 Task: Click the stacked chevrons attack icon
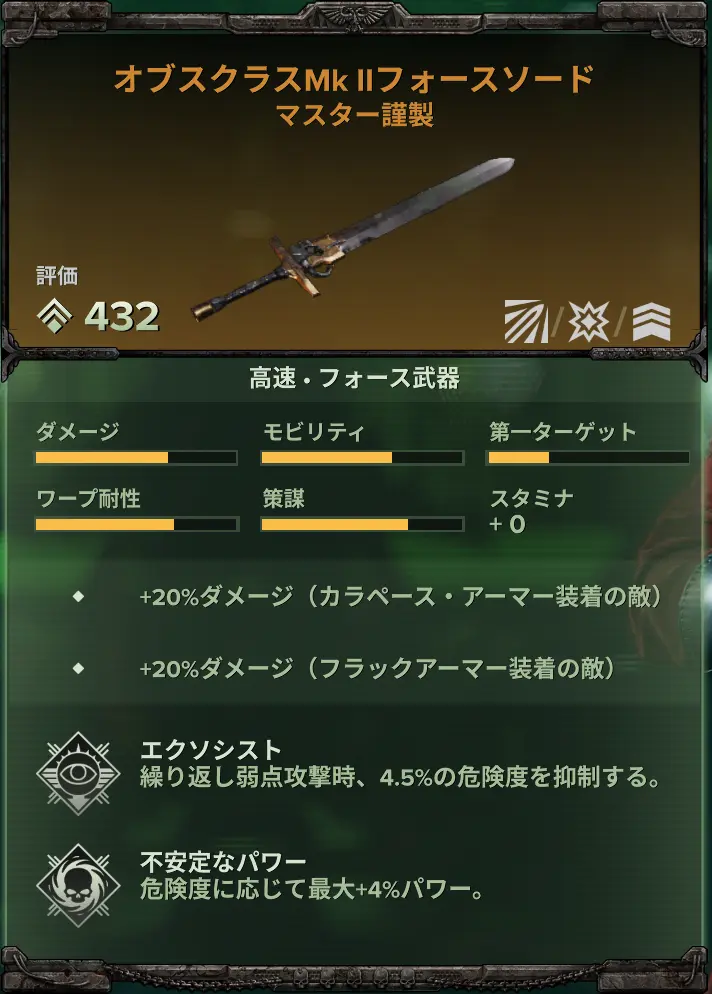pyautogui.click(x=651, y=322)
